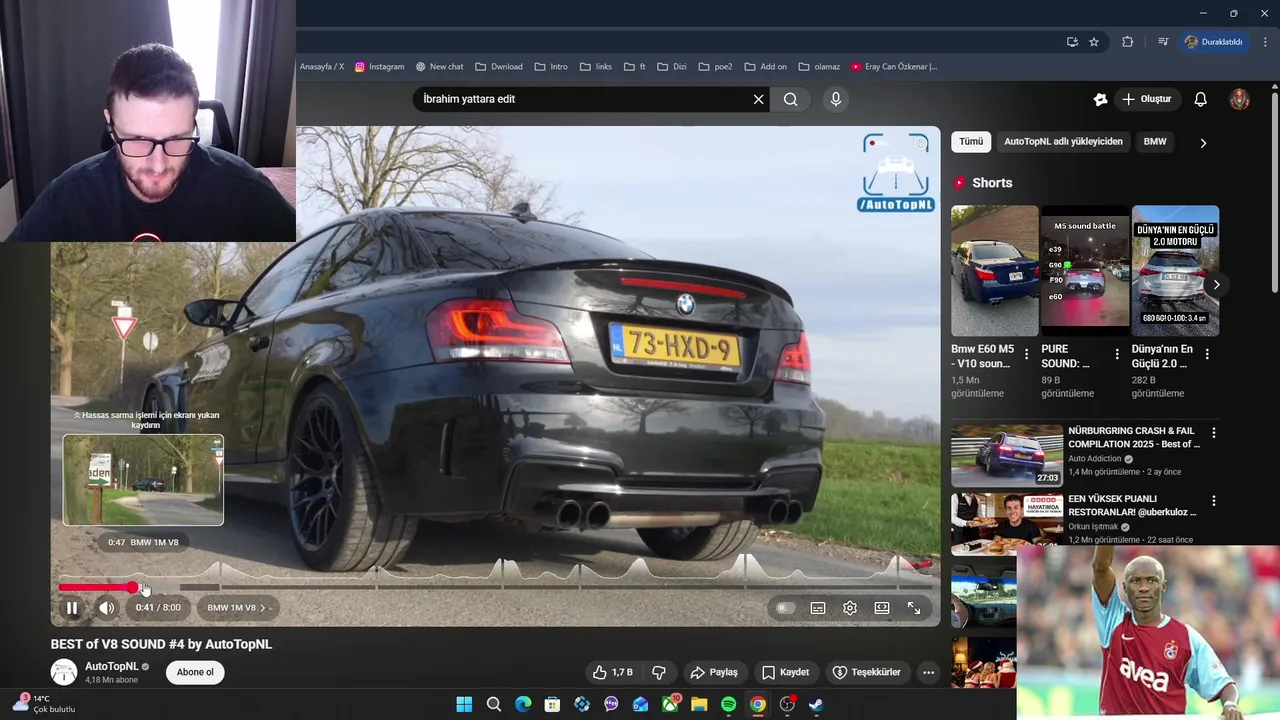
Task: Dislike the video with thumbs down
Action: pos(659,672)
